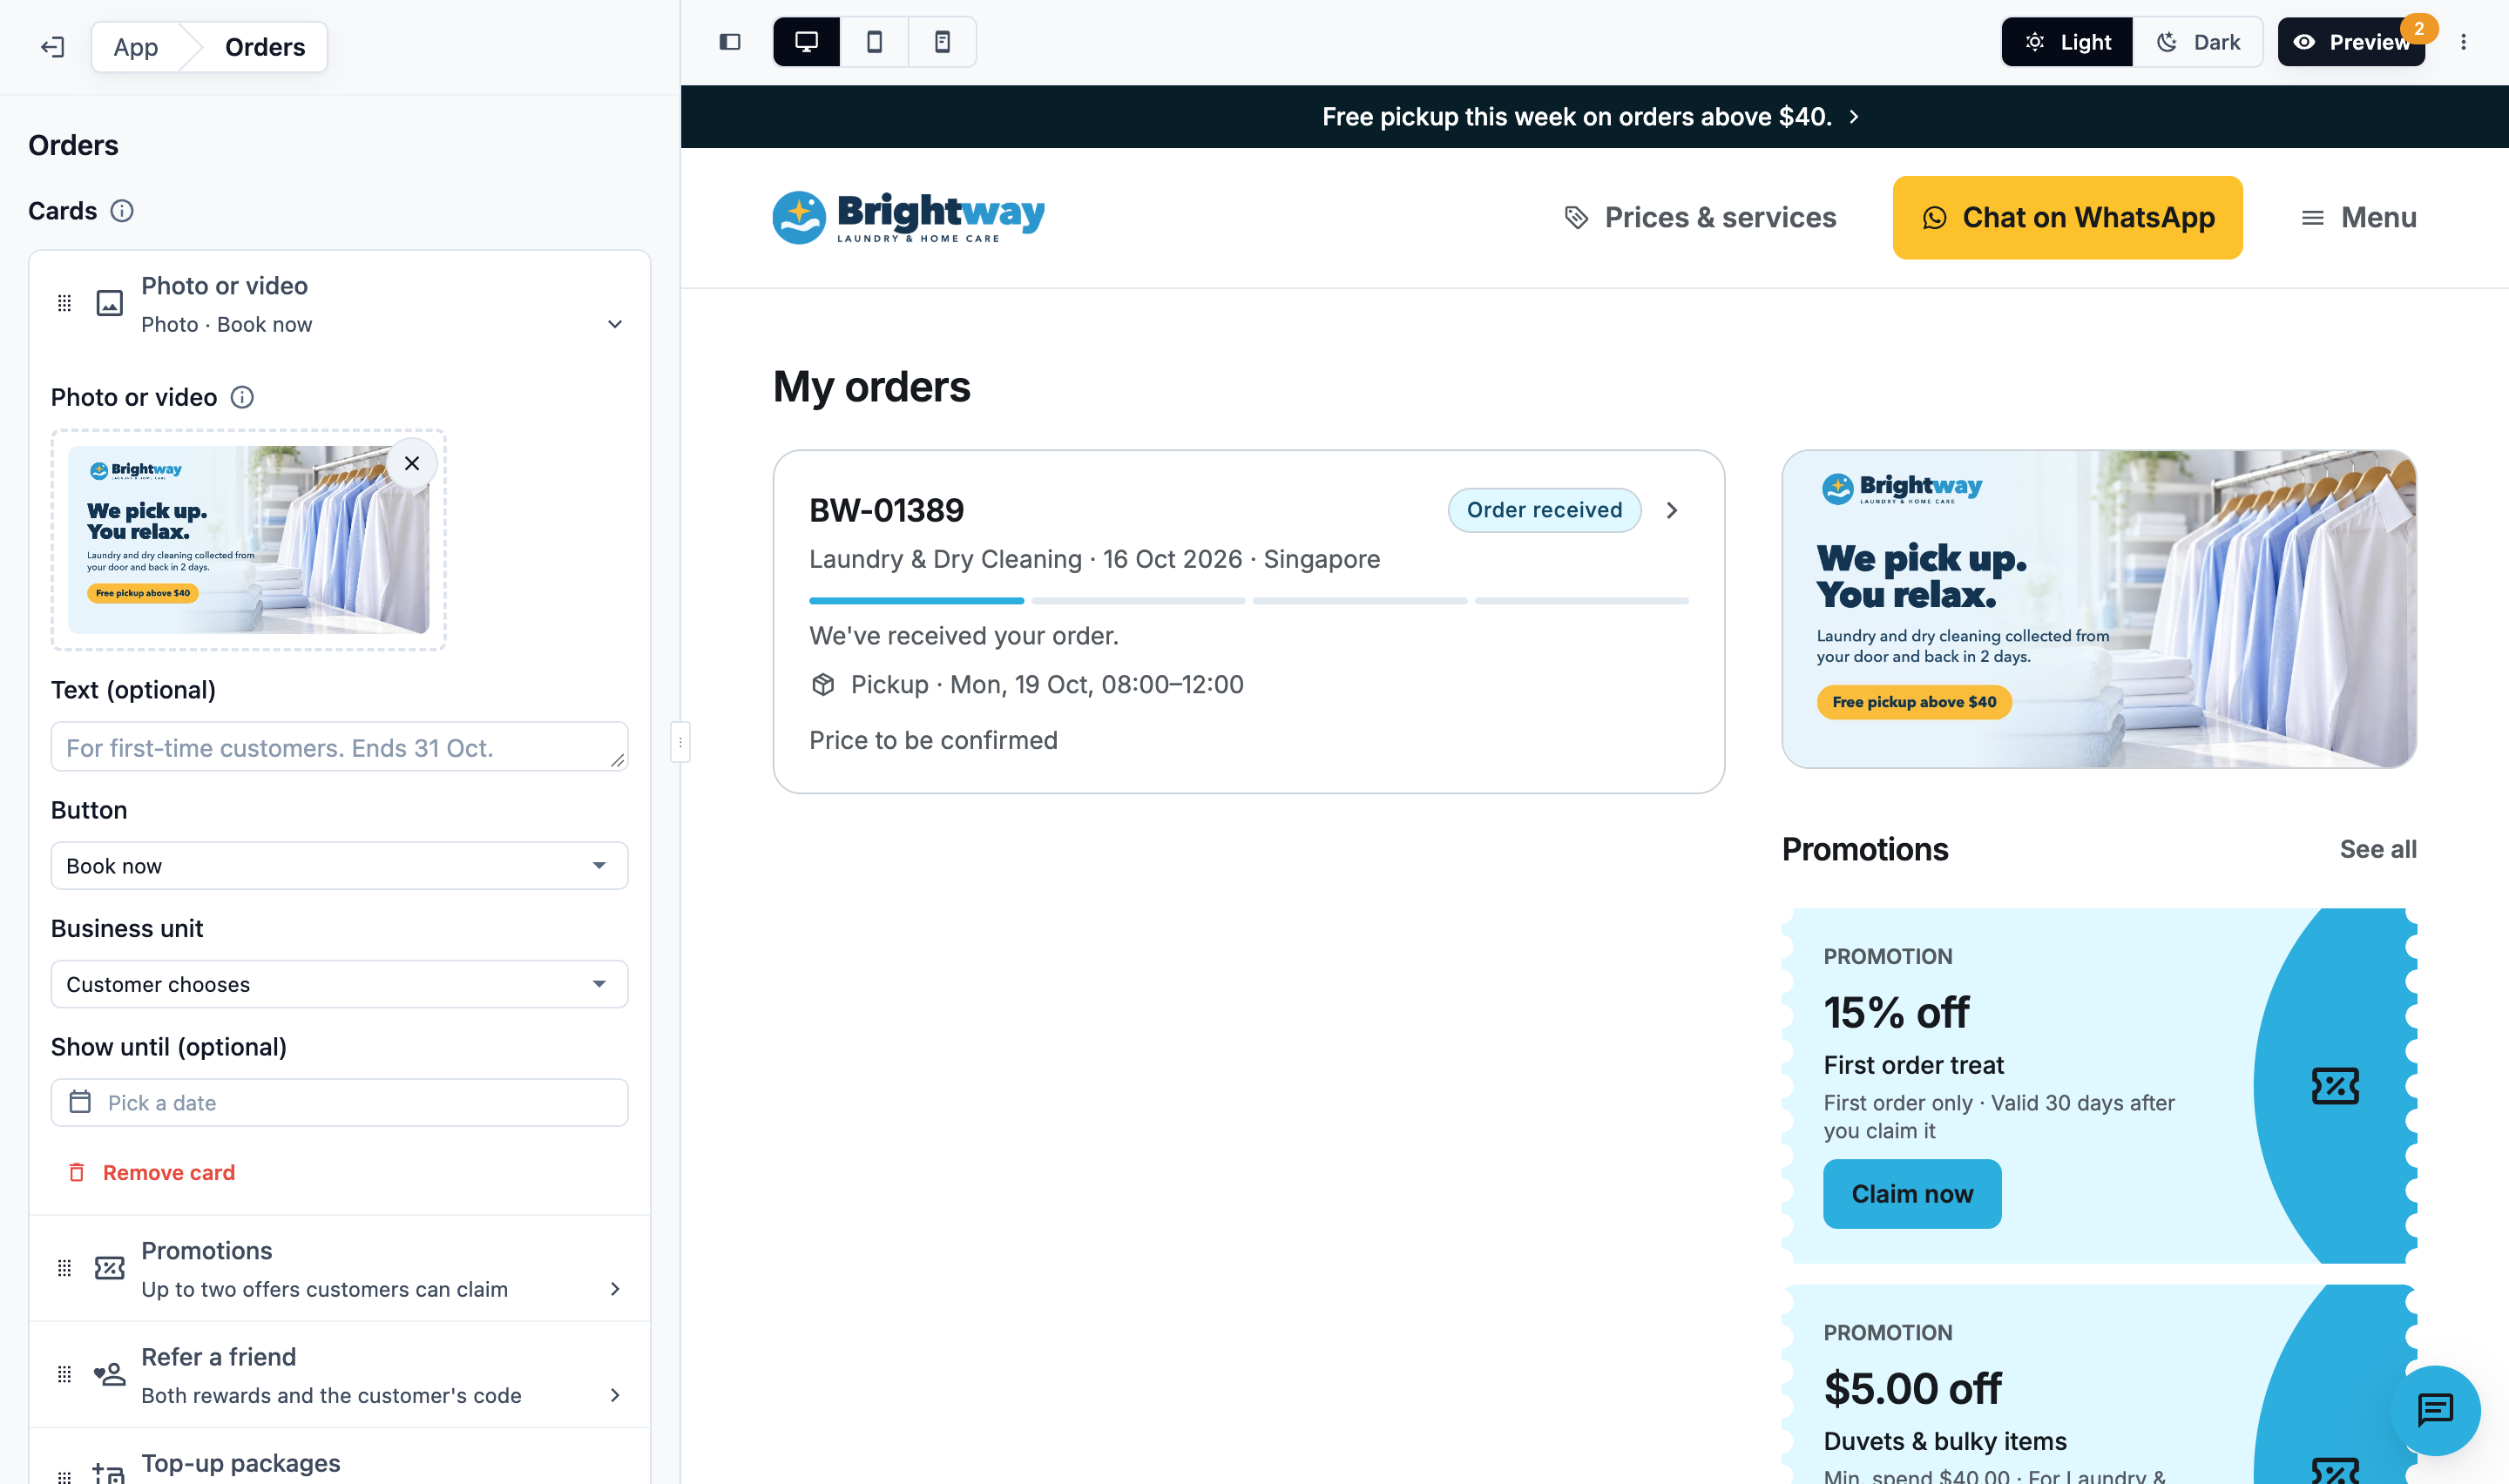This screenshot has width=2509, height=1484.
Task: Click the BW-01389 order progress bar
Action: point(1249,601)
